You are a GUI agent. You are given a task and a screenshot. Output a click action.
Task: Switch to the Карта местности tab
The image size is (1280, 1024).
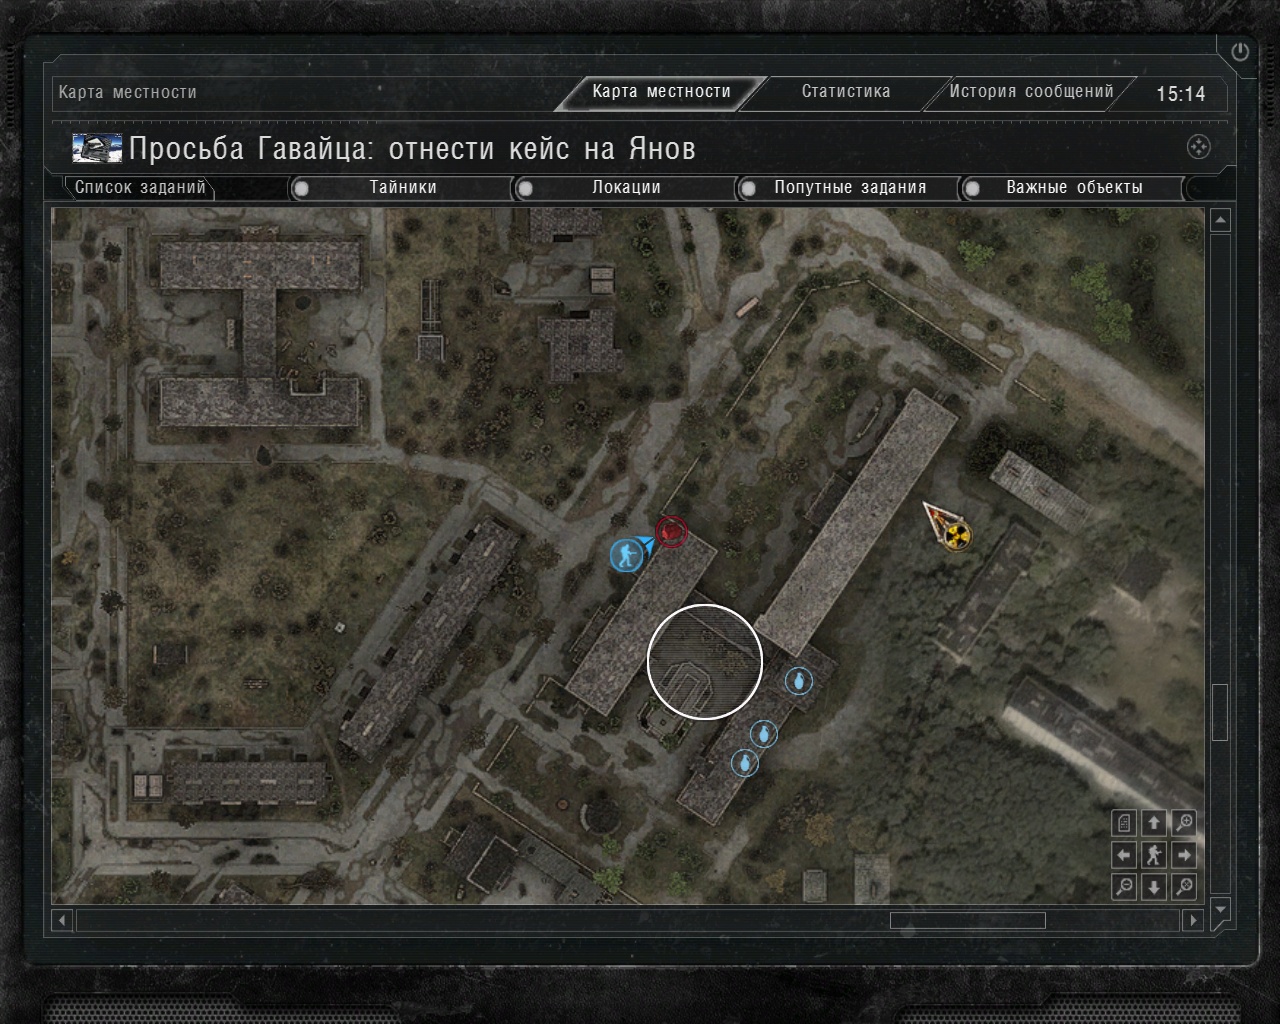661,92
